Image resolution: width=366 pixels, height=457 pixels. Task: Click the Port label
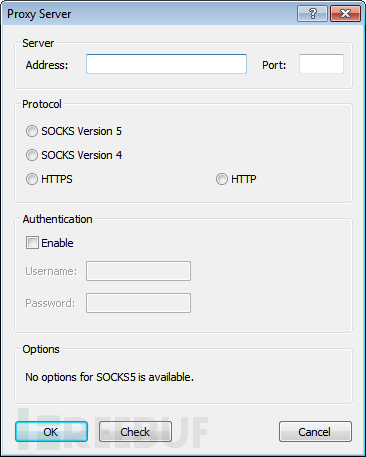tap(274, 65)
